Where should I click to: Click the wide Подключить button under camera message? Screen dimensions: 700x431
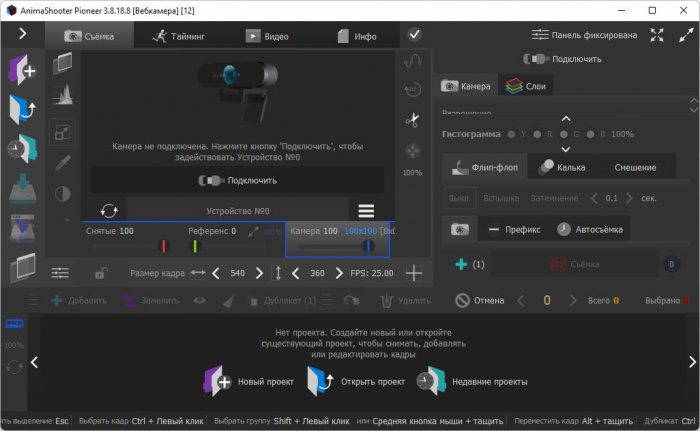(x=238, y=180)
